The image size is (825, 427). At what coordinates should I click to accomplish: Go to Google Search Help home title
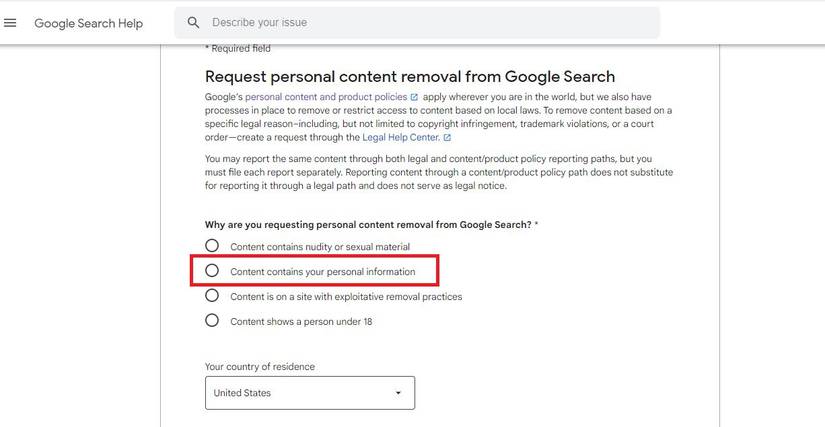coord(88,23)
